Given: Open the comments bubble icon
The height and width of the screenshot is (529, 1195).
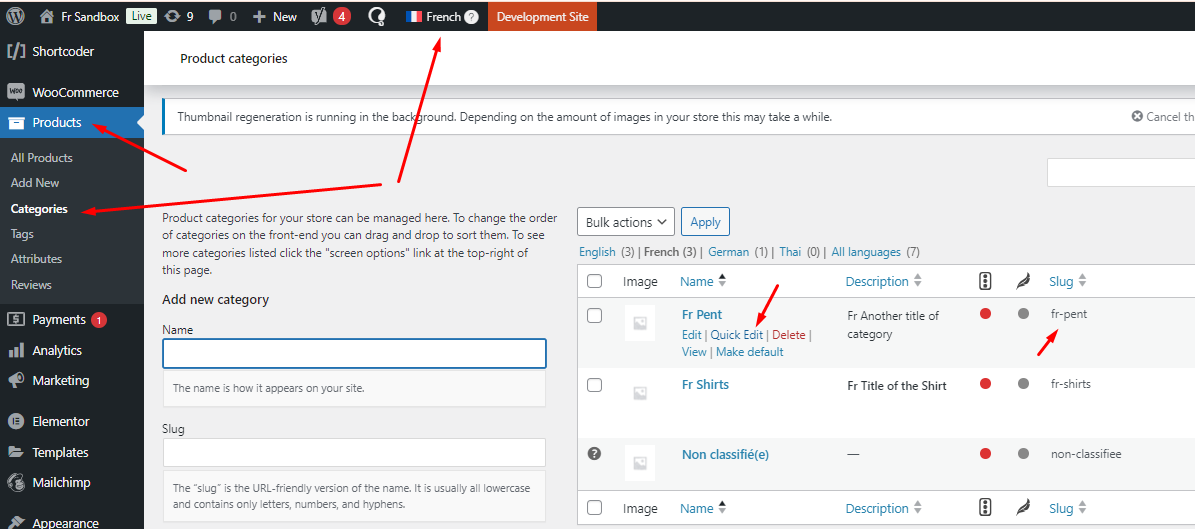Looking at the screenshot, I should click(222, 16).
